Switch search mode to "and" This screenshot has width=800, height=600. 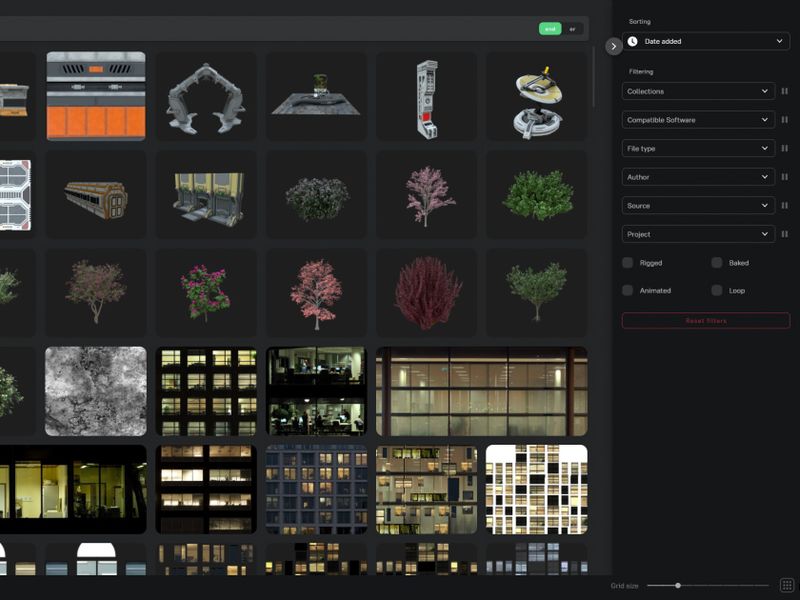[550, 29]
